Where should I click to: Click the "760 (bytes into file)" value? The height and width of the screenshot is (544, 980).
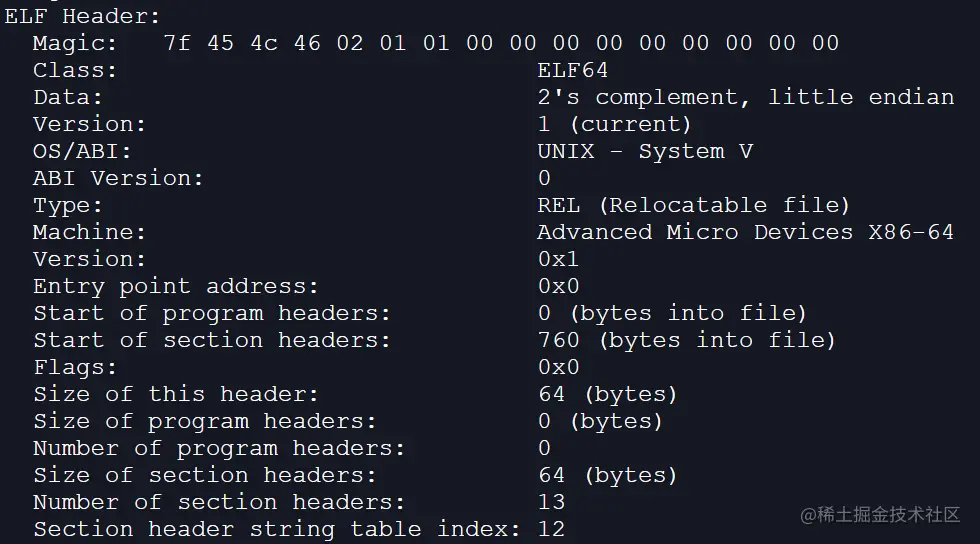(686, 340)
